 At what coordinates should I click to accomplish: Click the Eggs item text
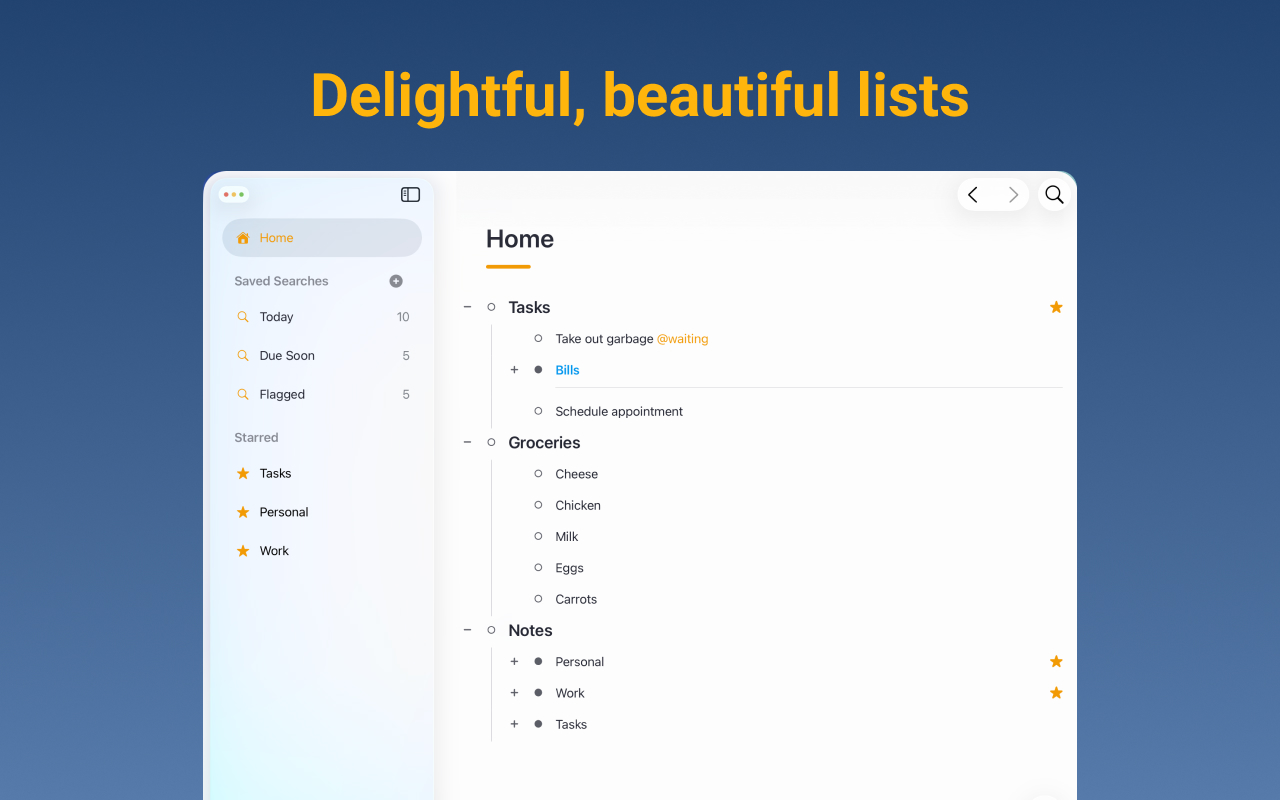[x=569, y=568]
